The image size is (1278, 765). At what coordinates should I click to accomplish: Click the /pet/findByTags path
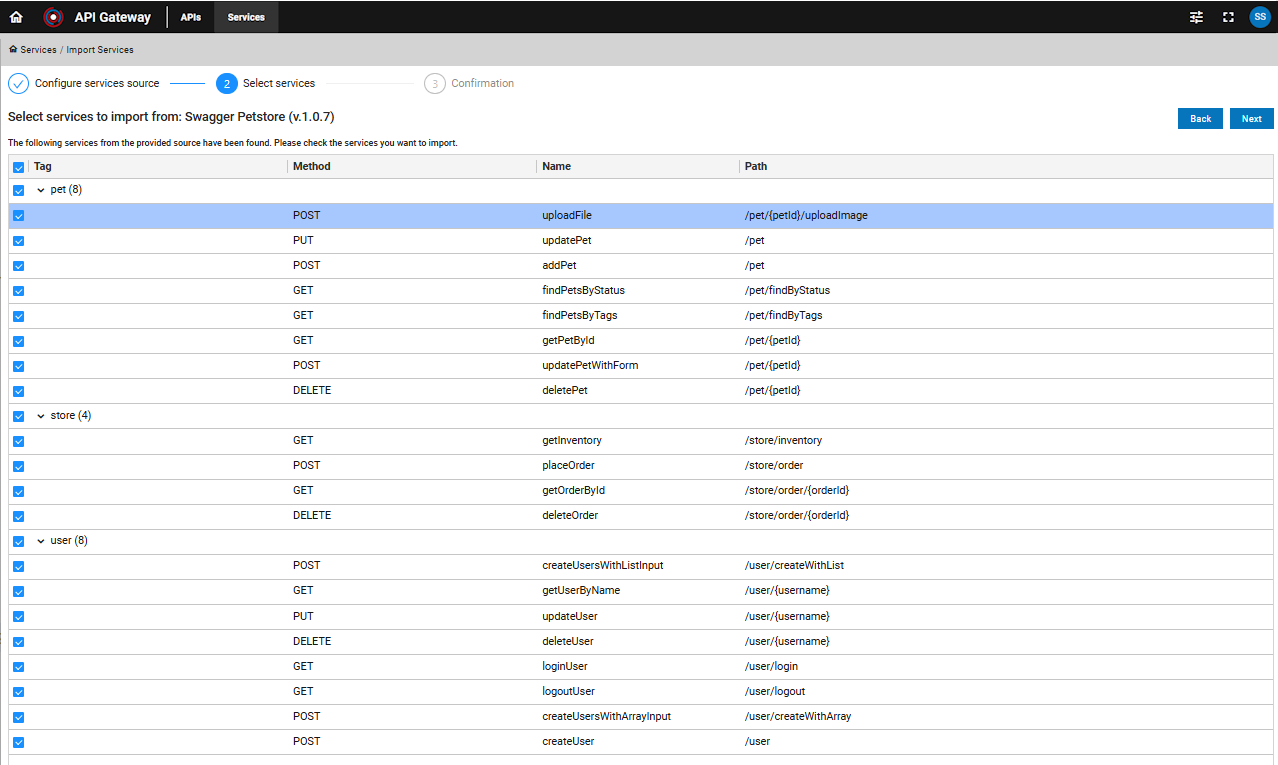[783, 315]
